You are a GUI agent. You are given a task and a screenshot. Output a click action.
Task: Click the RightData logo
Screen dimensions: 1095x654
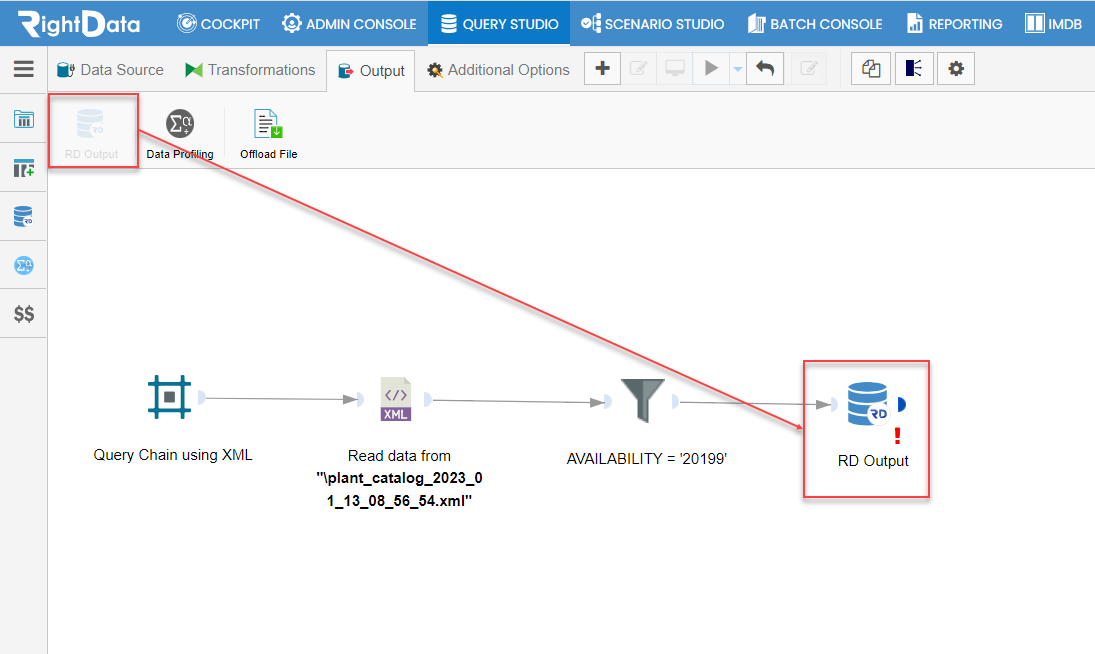[x=79, y=23]
